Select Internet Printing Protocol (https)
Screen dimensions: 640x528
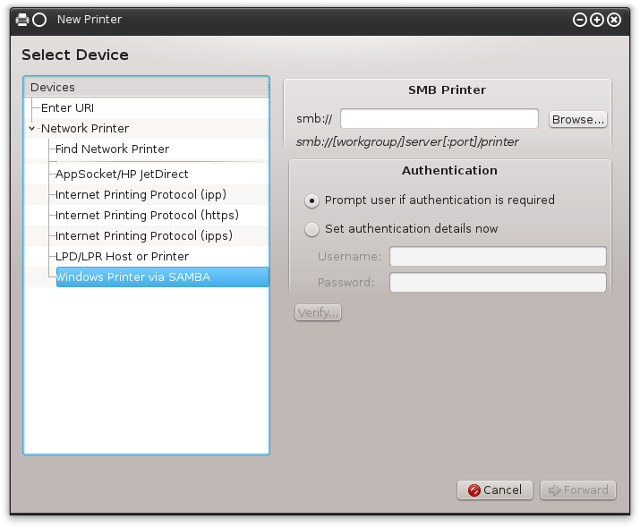coord(147,215)
